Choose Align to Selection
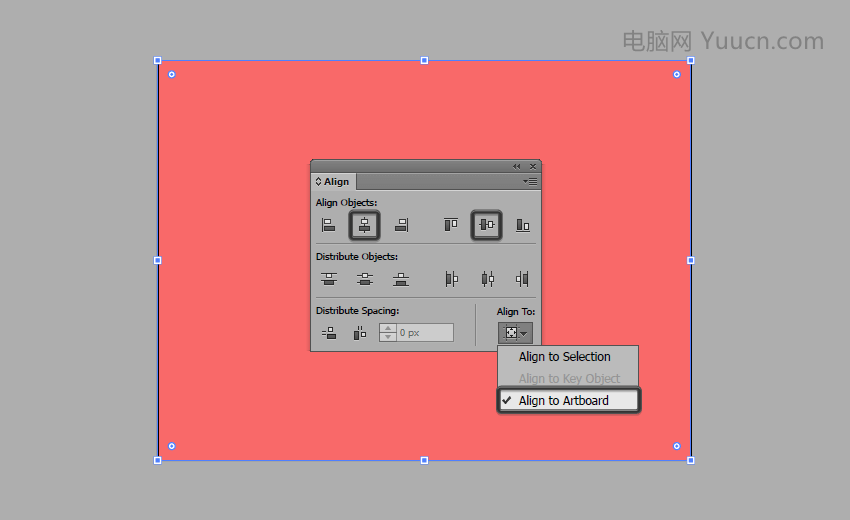The width and height of the screenshot is (850, 520). 564,357
